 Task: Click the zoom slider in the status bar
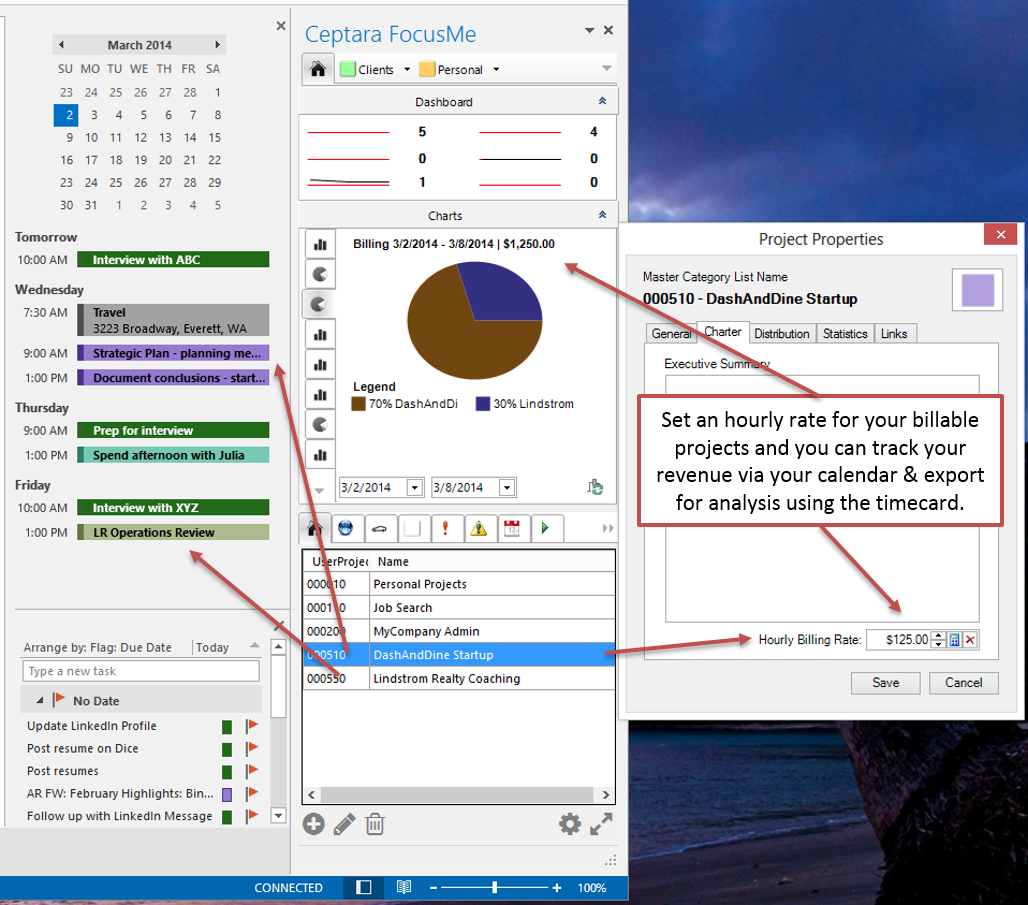(495, 888)
